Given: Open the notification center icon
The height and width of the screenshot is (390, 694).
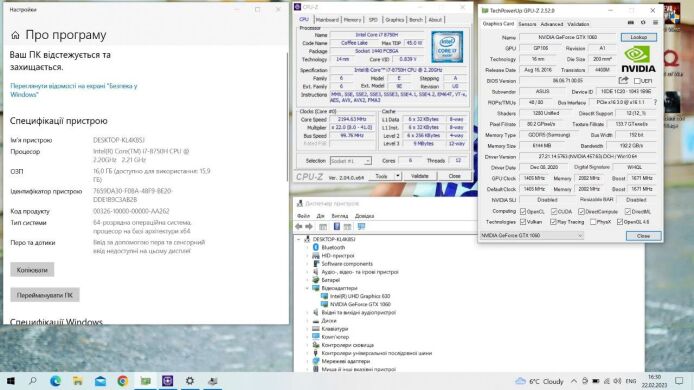Looking at the screenshot, I should click(x=679, y=381).
